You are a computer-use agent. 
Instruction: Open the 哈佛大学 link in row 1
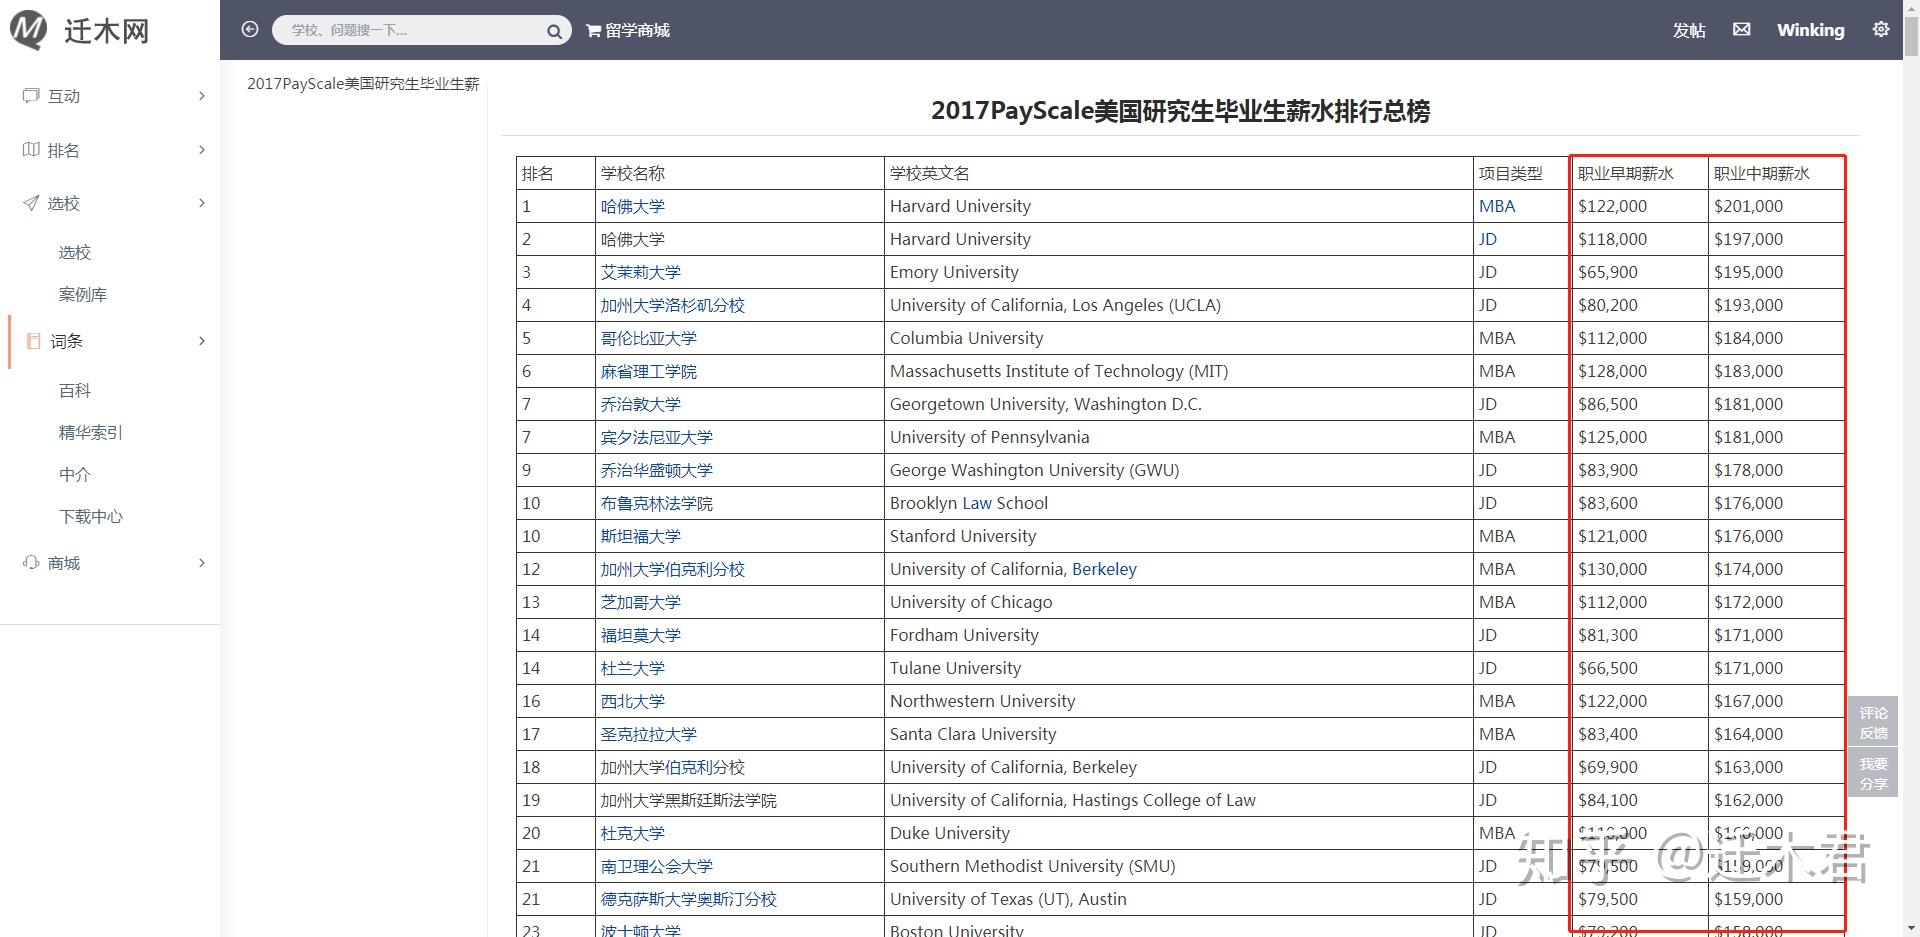coord(632,207)
